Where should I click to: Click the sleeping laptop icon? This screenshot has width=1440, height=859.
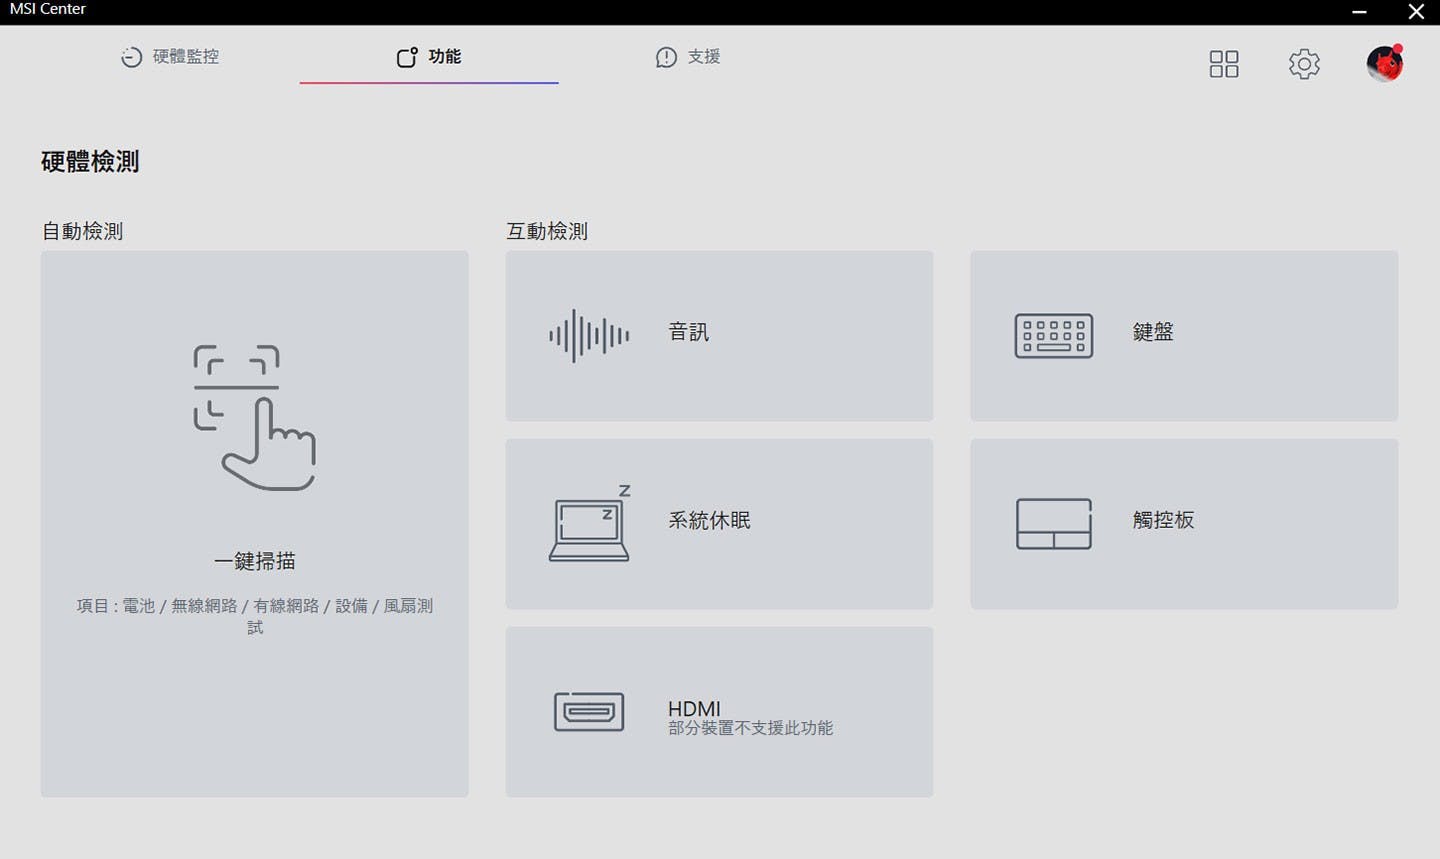pos(590,523)
